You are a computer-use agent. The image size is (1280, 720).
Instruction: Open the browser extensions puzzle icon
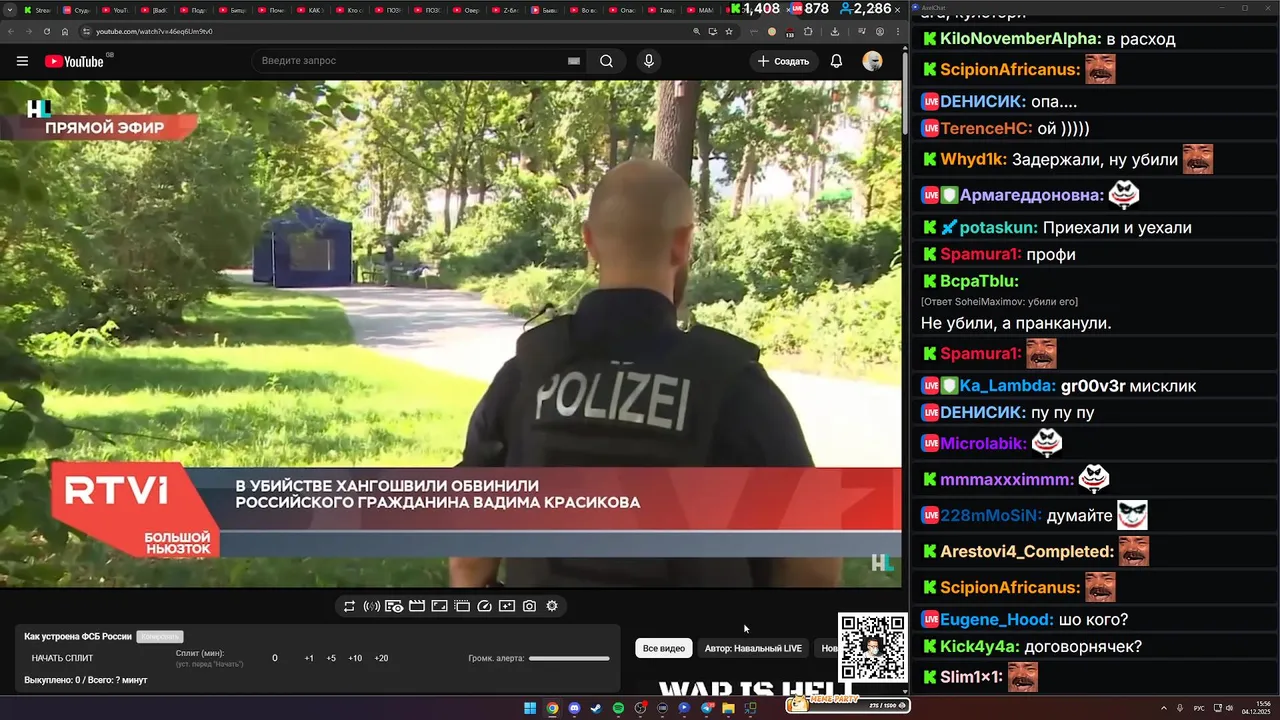click(808, 31)
